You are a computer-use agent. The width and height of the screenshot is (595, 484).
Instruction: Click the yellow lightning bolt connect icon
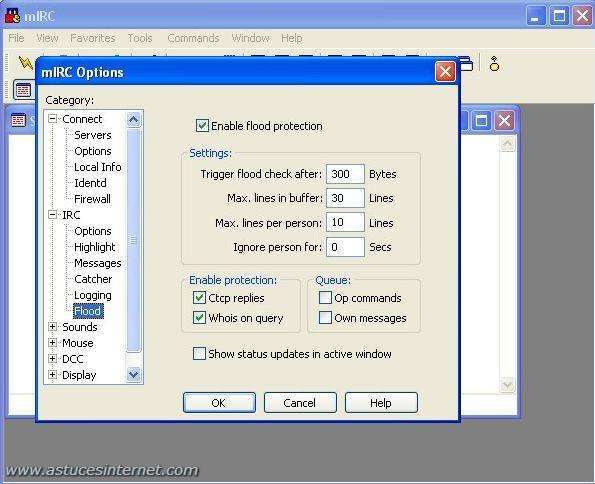[x=25, y=63]
